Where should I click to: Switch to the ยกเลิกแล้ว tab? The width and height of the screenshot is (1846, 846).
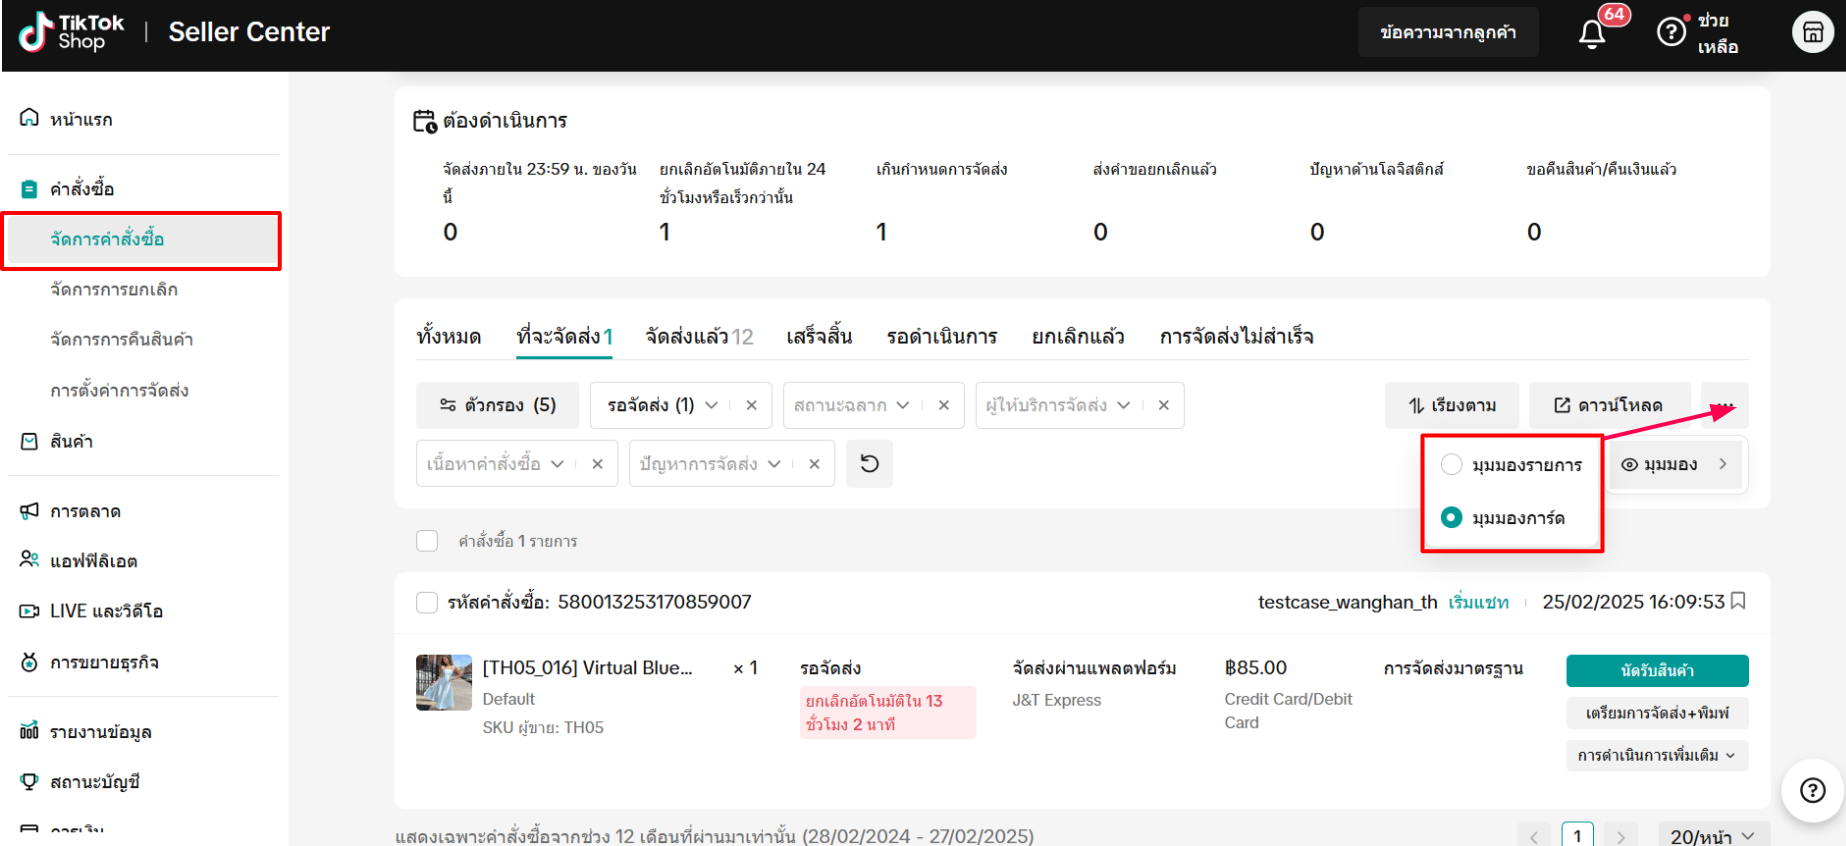pyautogui.click(x=1078, y=337)
